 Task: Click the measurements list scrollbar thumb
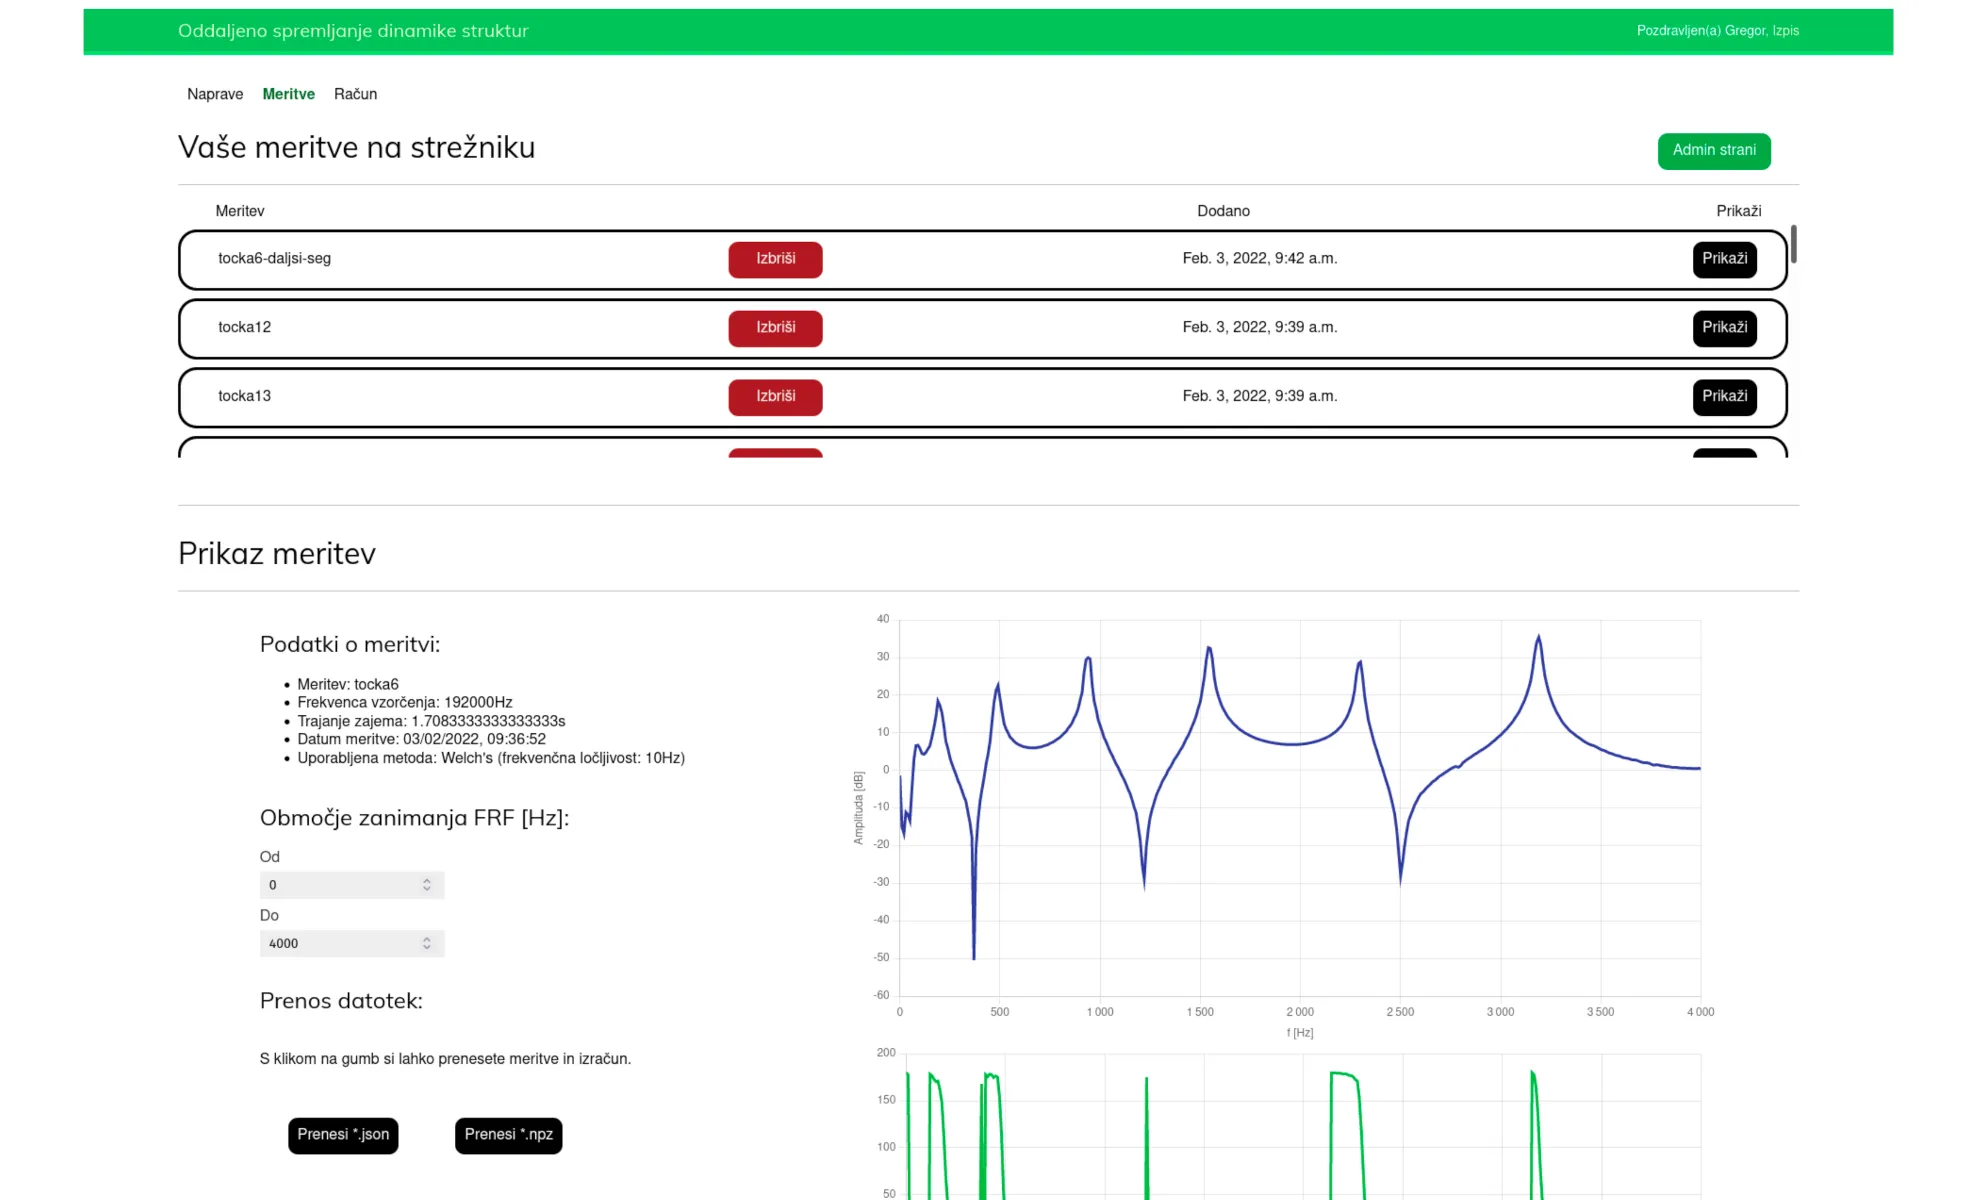point(1794,244)
